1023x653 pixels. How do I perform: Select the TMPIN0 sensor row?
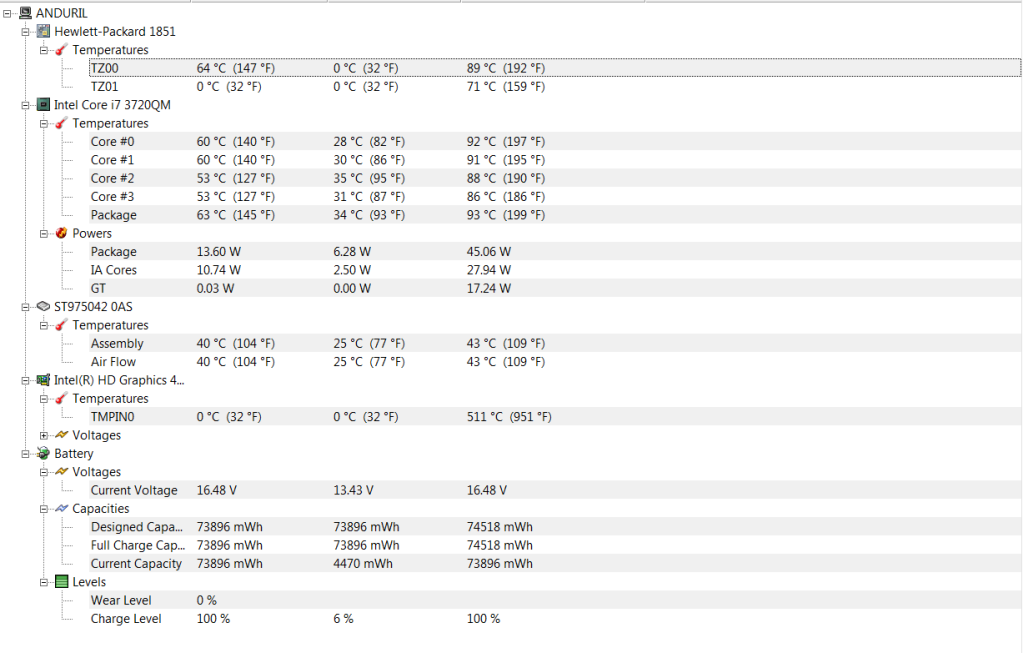(x=112, y=417)
